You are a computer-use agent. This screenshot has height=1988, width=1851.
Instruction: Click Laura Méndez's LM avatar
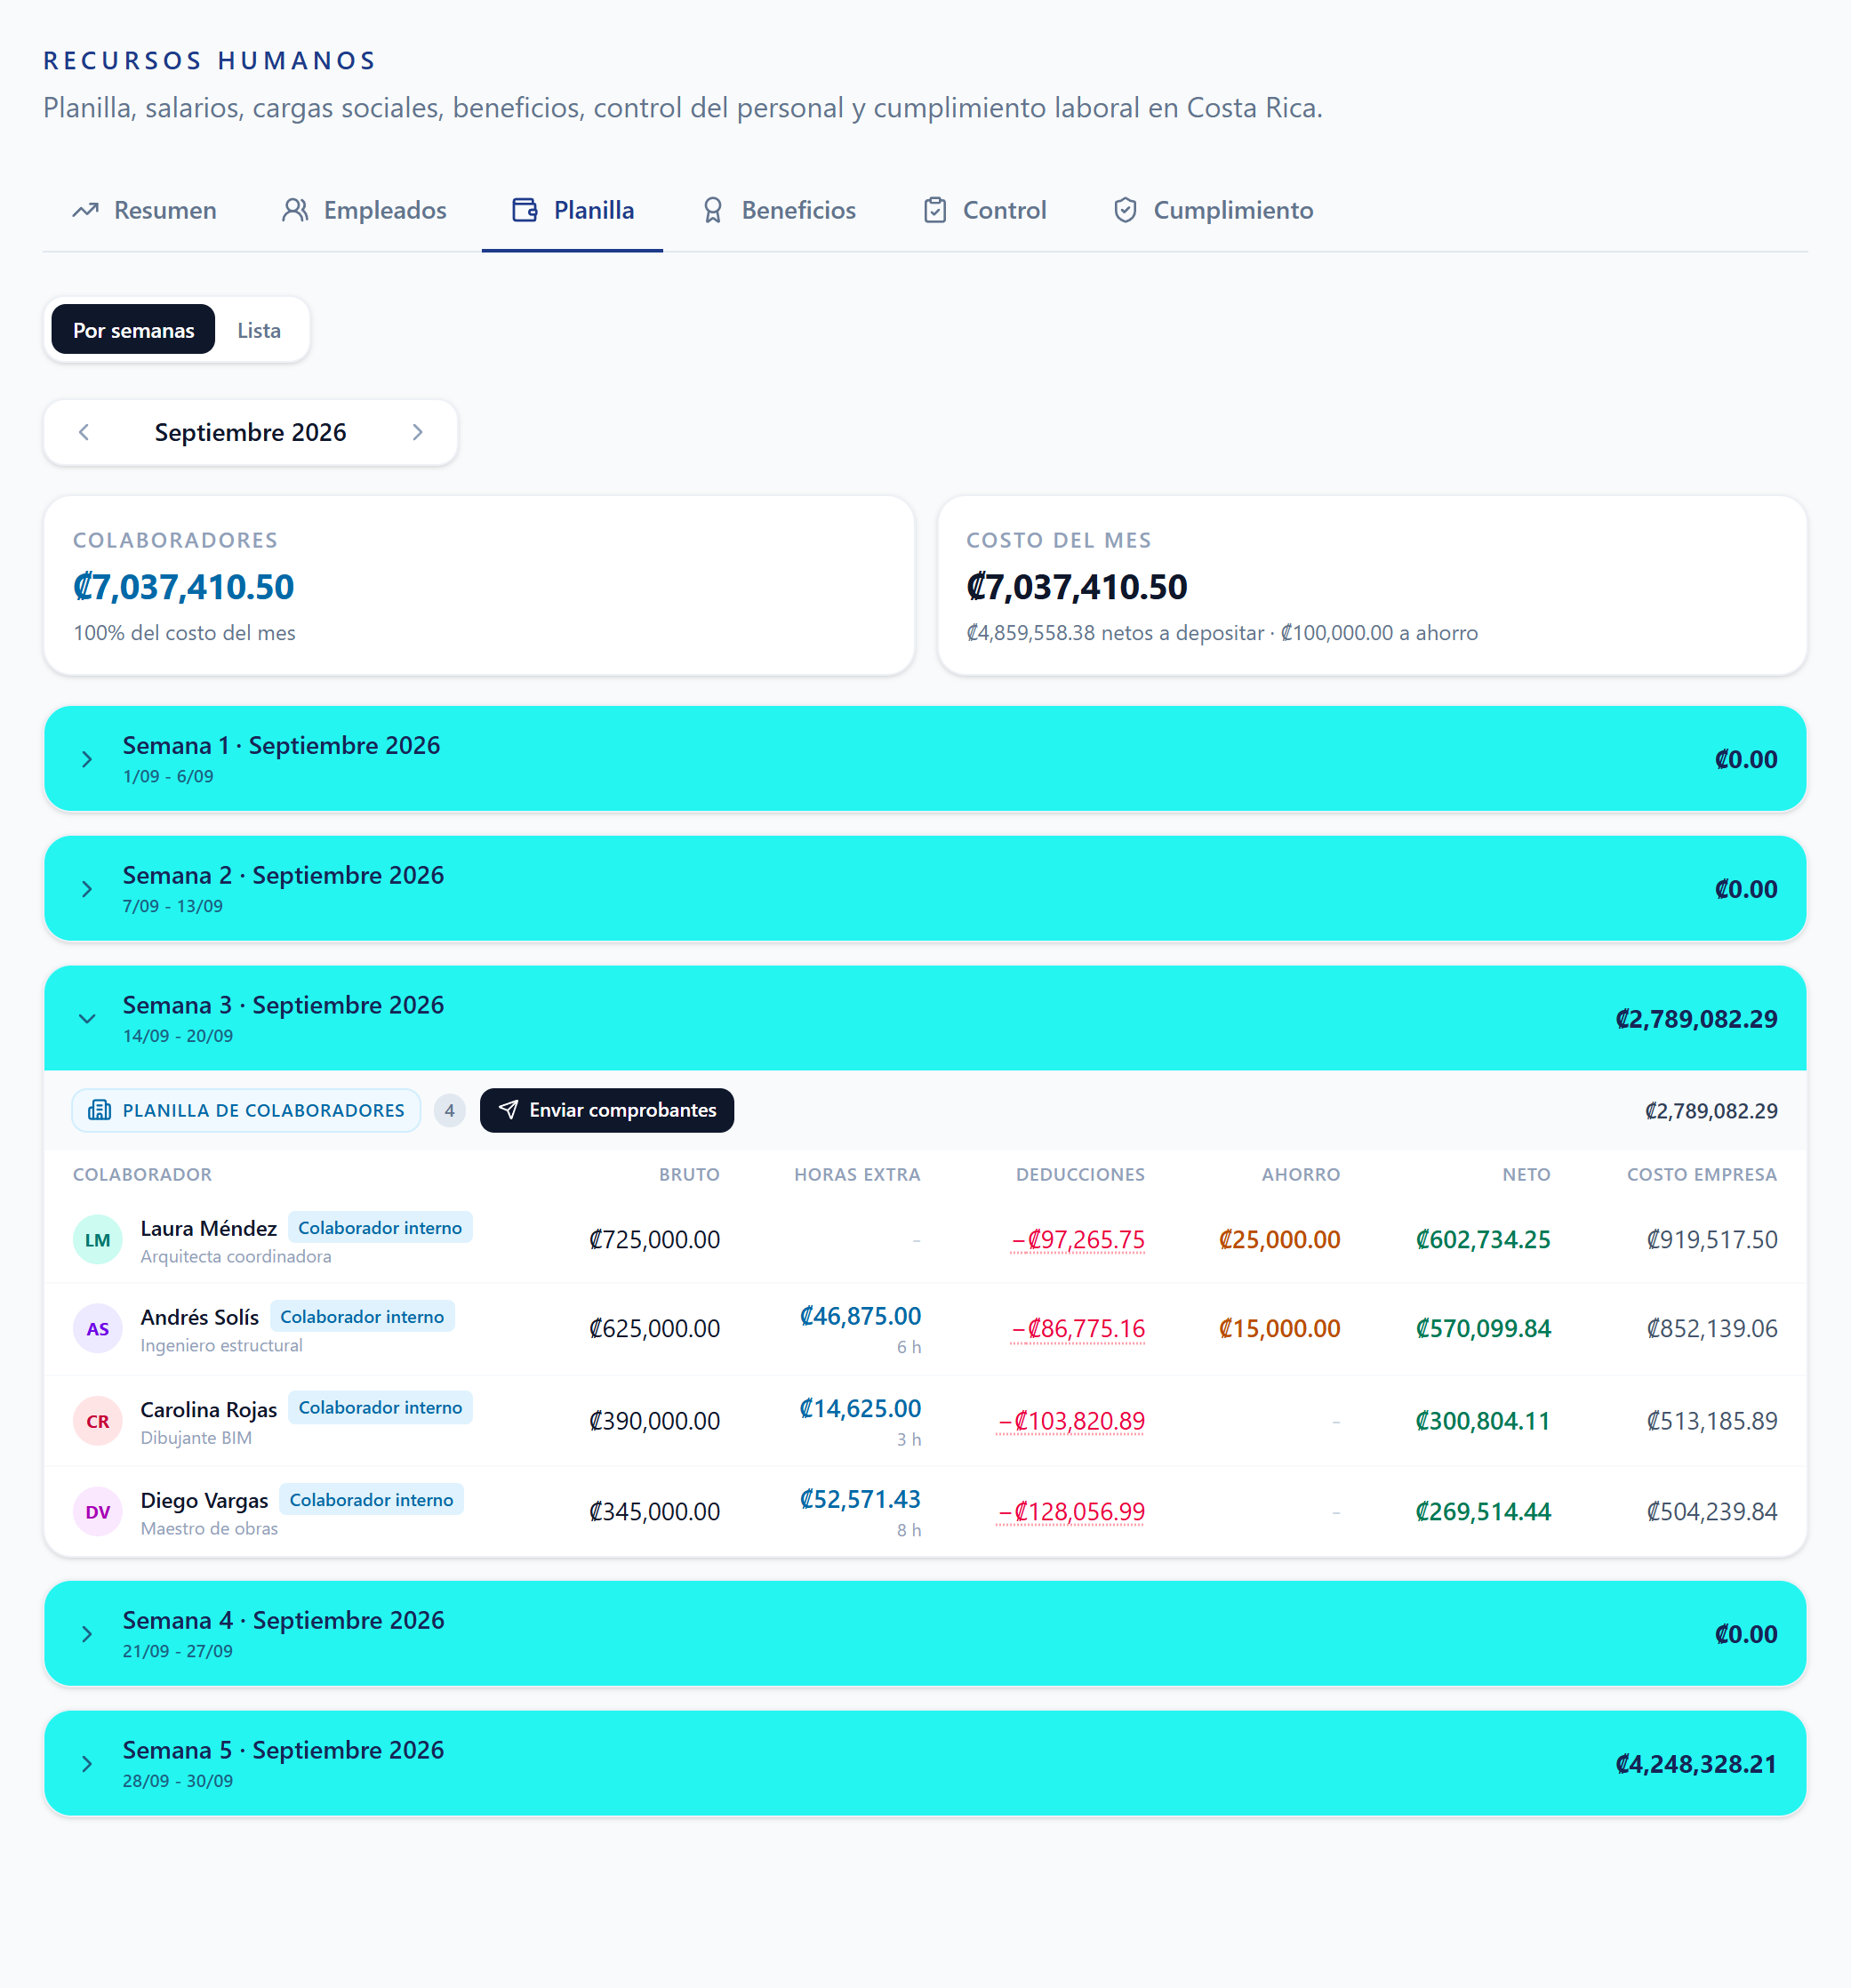click(x=98, y=1240)
